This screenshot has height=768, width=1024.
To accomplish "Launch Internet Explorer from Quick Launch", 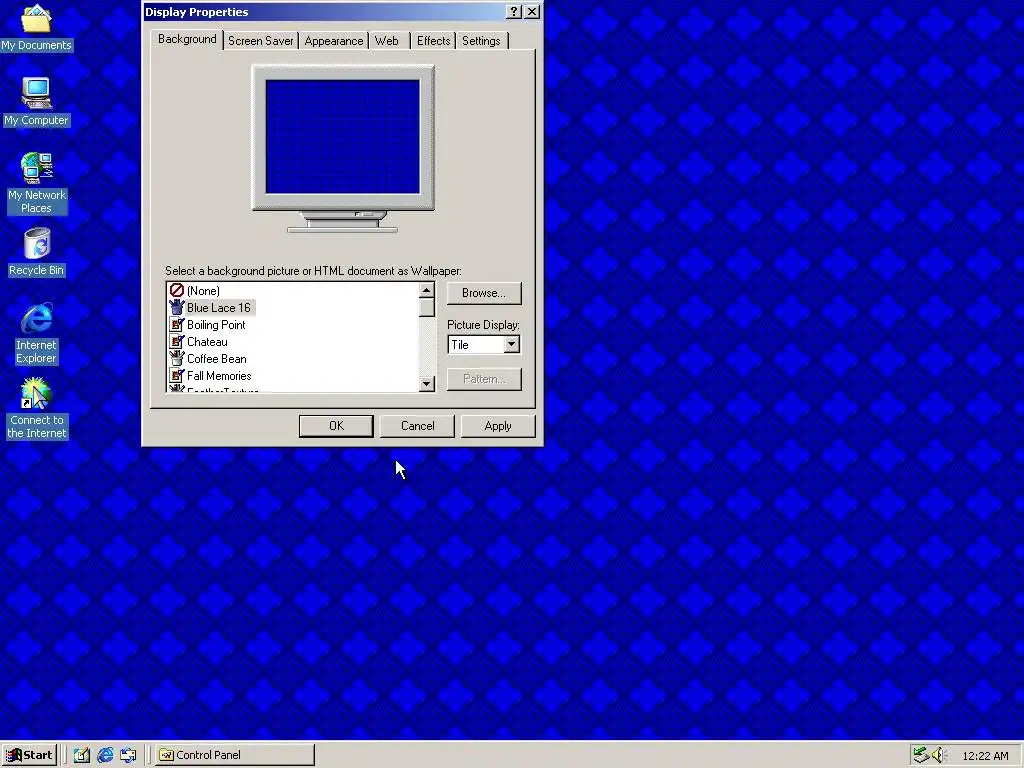I will coord(105,755).
